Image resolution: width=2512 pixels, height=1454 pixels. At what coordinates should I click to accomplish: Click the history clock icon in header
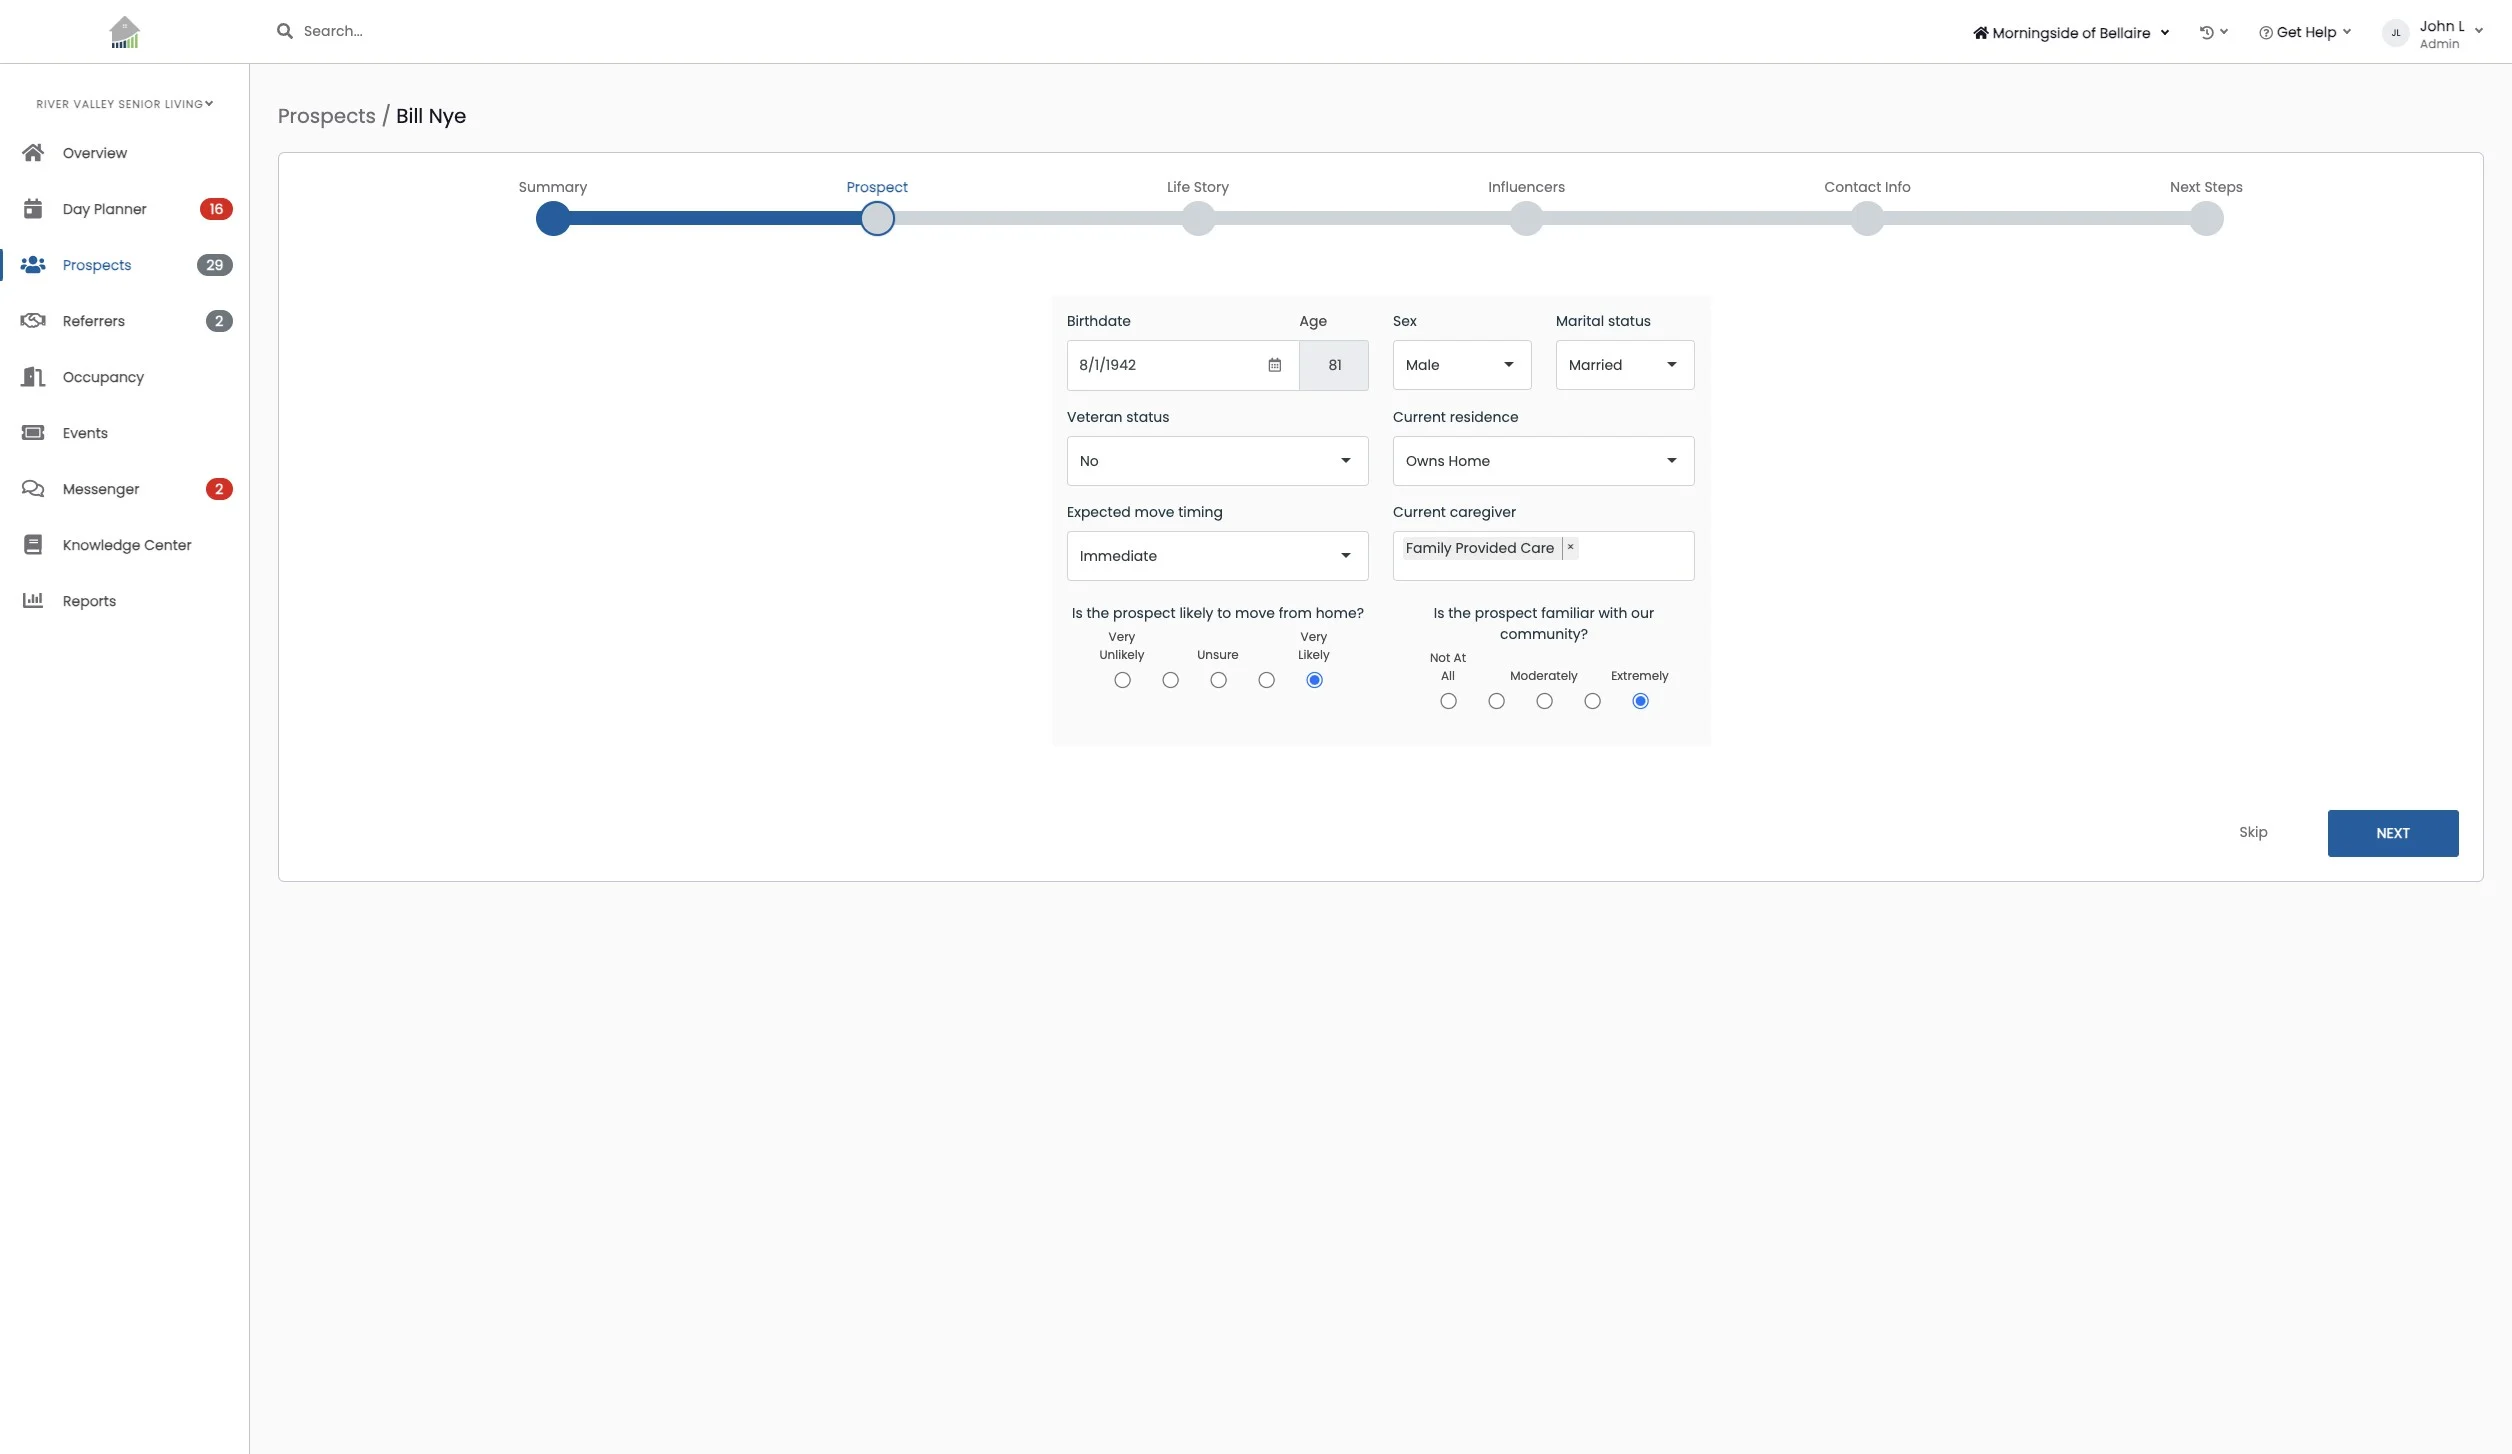[2206, 32]
